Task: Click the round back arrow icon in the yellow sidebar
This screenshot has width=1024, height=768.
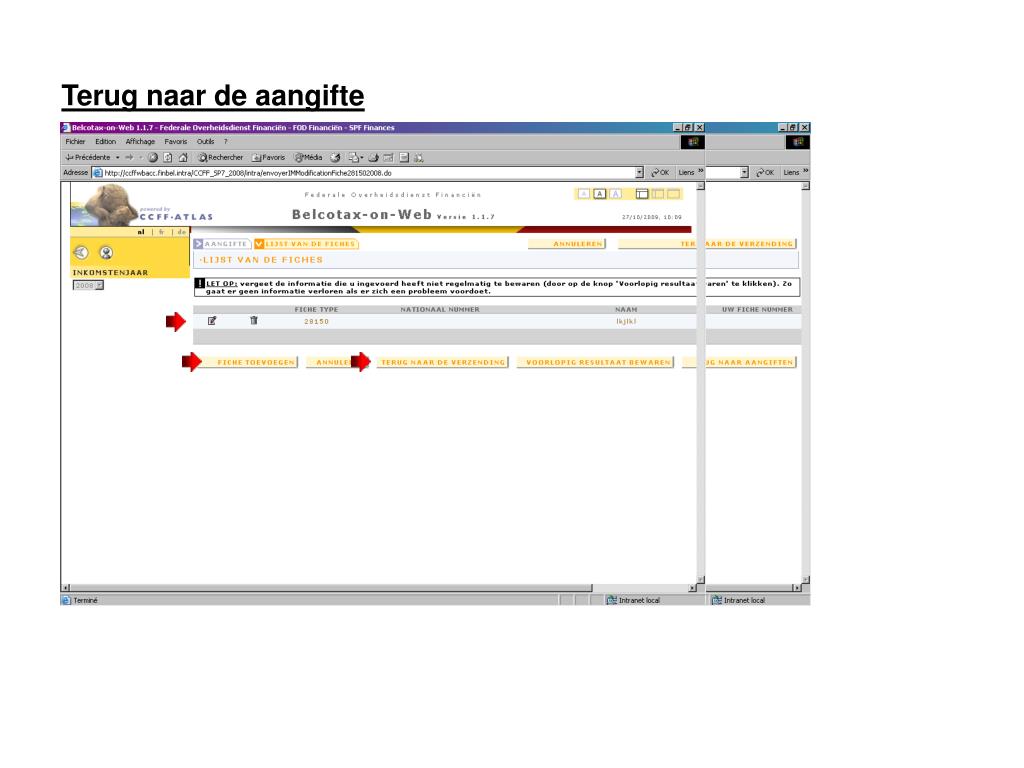Action: click(x=81, y=253)
